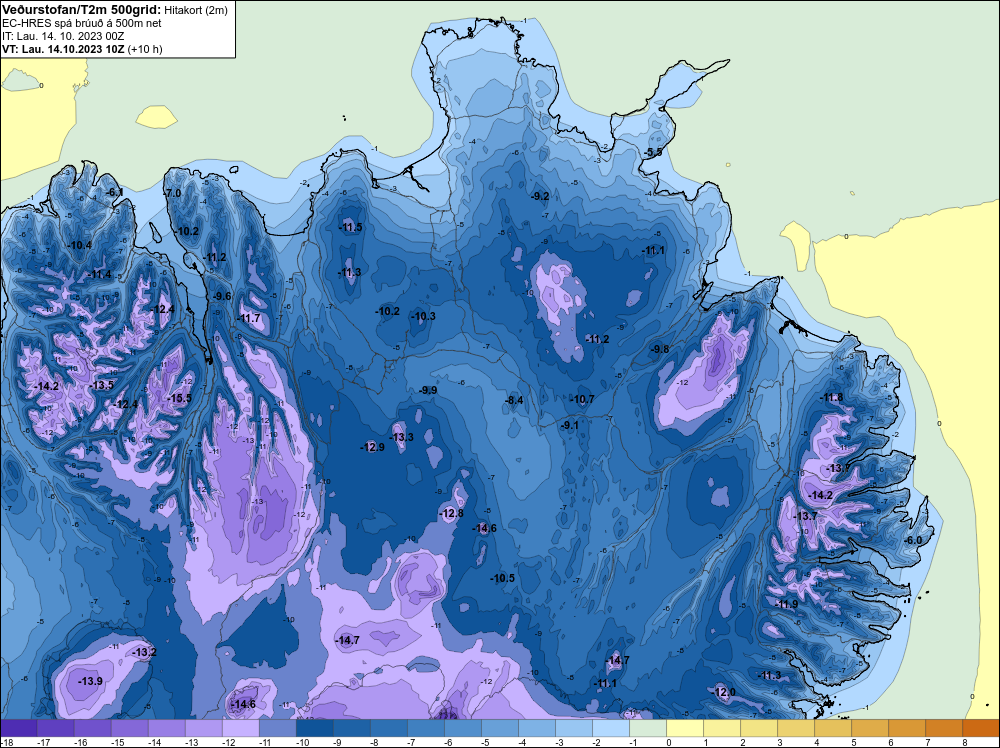
Task: Click the -12 light lavender legend swatch
Action: [240, 728]
